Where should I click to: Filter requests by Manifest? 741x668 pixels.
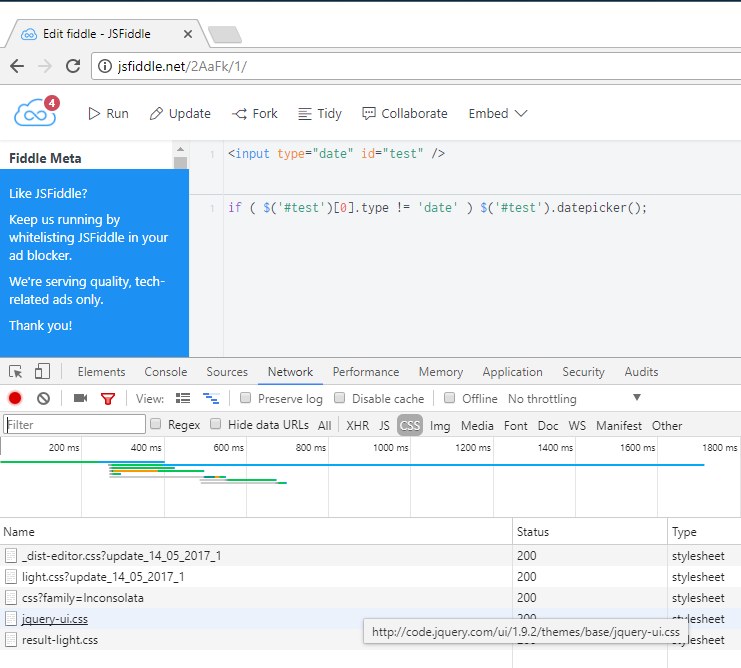619,426
